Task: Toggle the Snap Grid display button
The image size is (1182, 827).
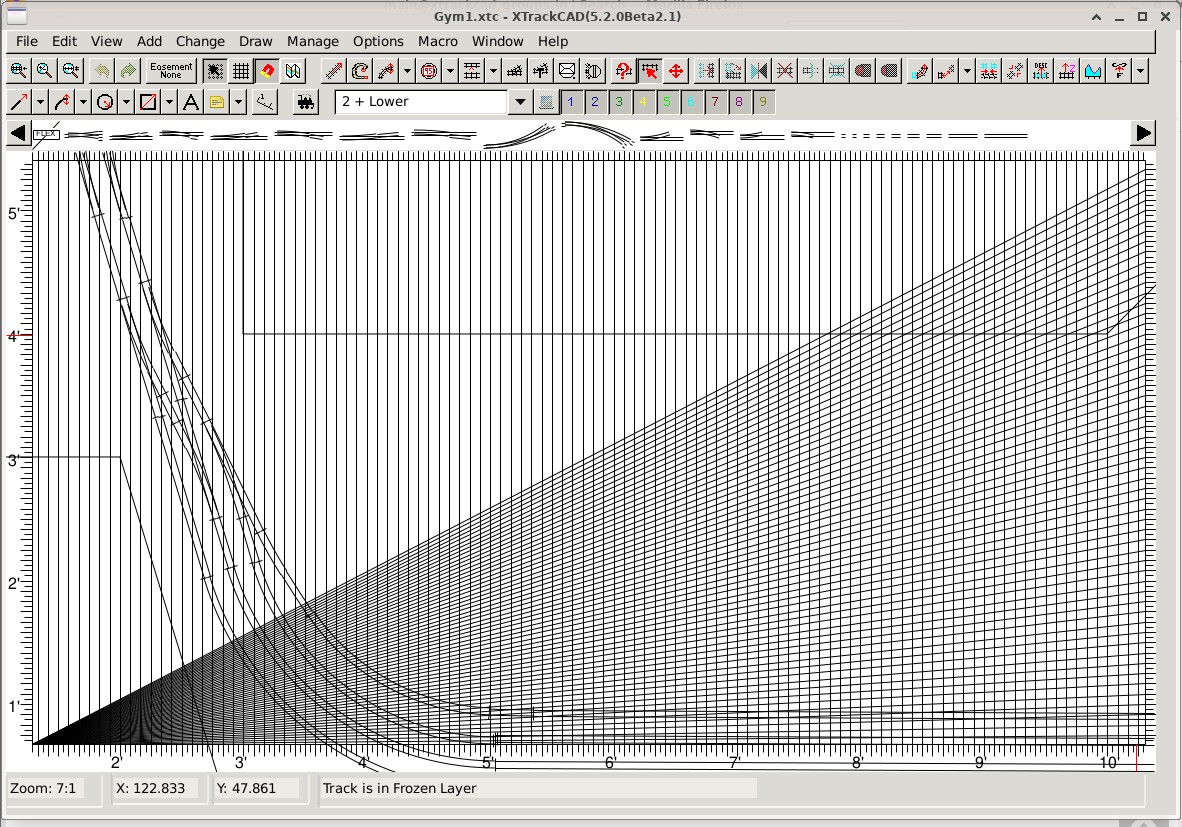Action: pyautogui.click(x=241, y=71)
